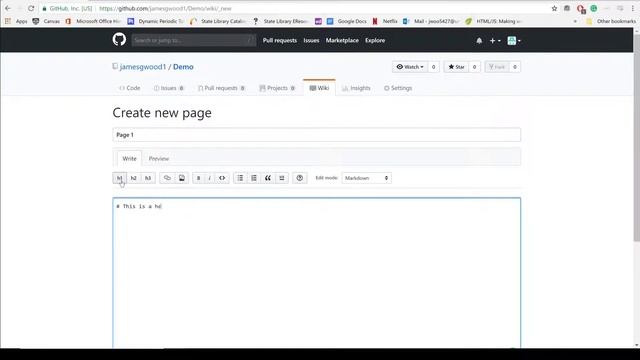Screen dimensions: 640x360
Task: Open the Insights tab
Action: [356, 88]
